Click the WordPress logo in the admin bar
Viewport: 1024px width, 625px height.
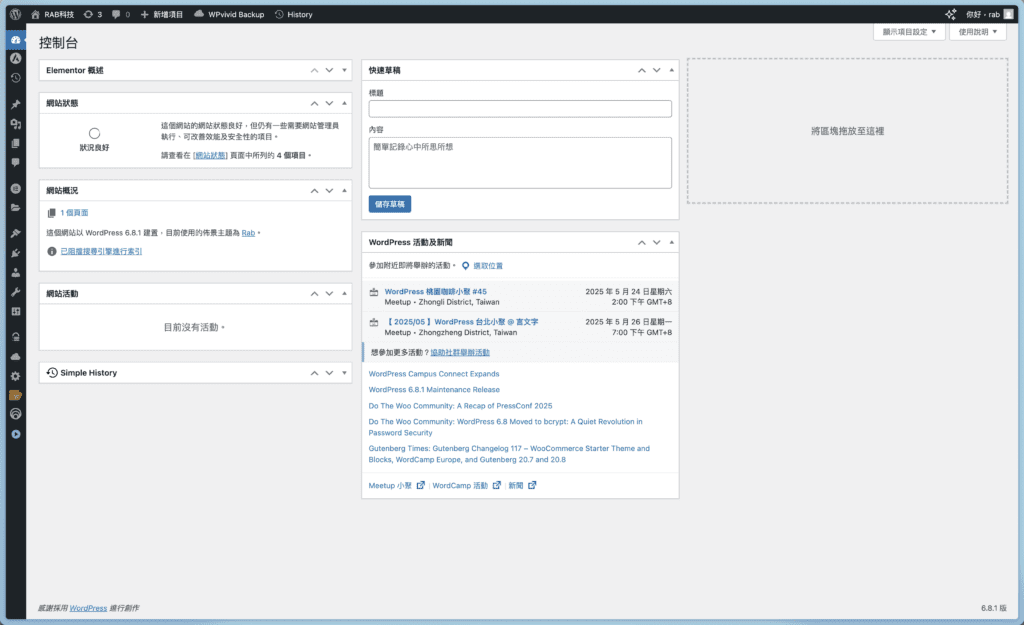pos(16,14)
